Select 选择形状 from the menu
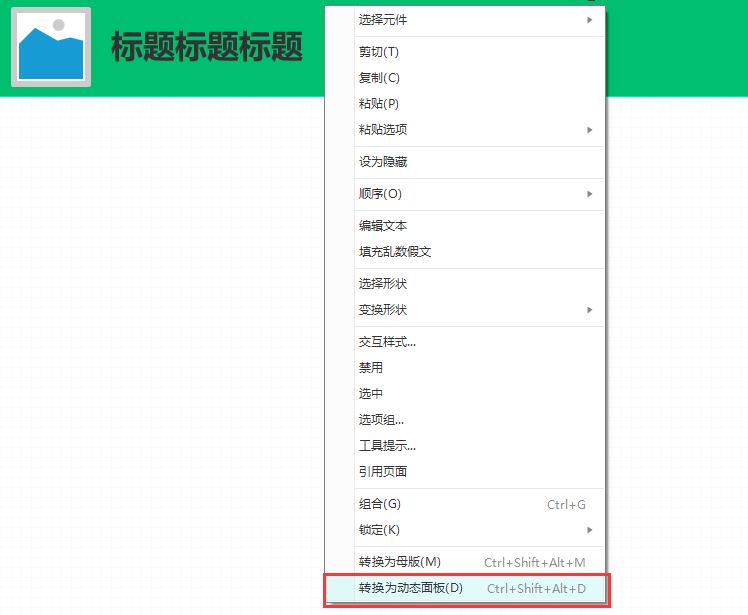 383,284
